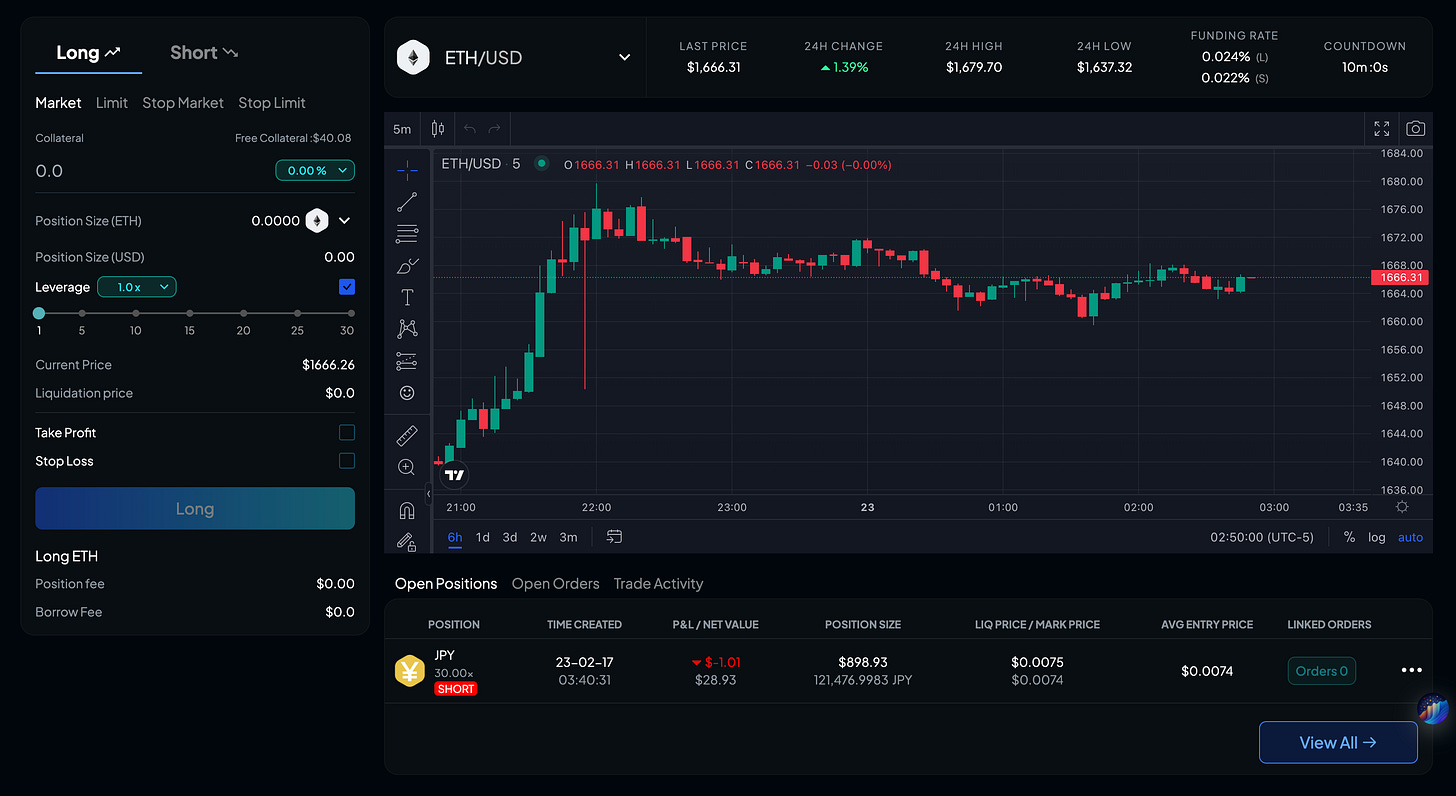Select the Limit order type
The width and height of the screenshot is (1456, 796).
coord(112,103)
